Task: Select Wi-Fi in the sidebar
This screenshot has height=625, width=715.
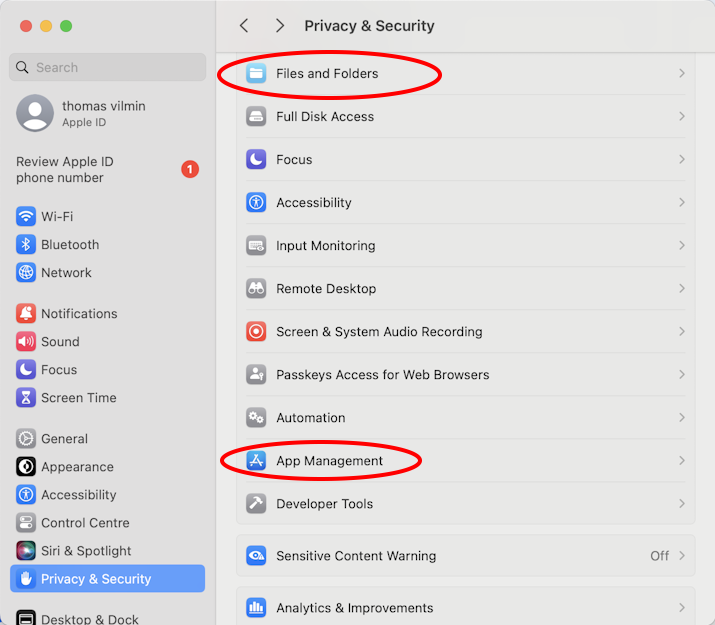Action: 57,217
